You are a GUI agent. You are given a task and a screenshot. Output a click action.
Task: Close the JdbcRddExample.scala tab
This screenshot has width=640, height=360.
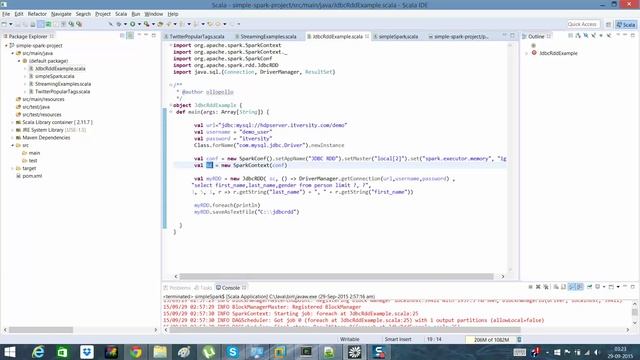[367, 36]
